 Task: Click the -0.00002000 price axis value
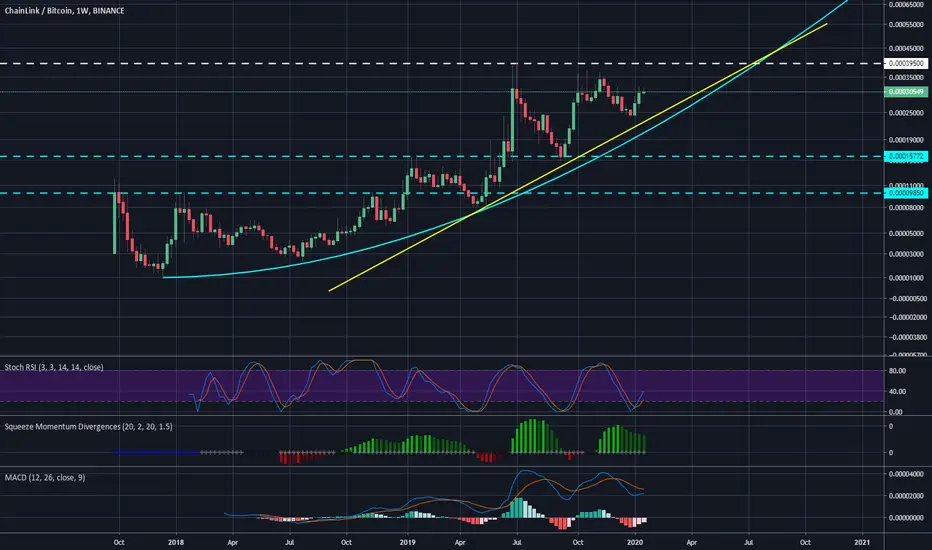[908, 318]
